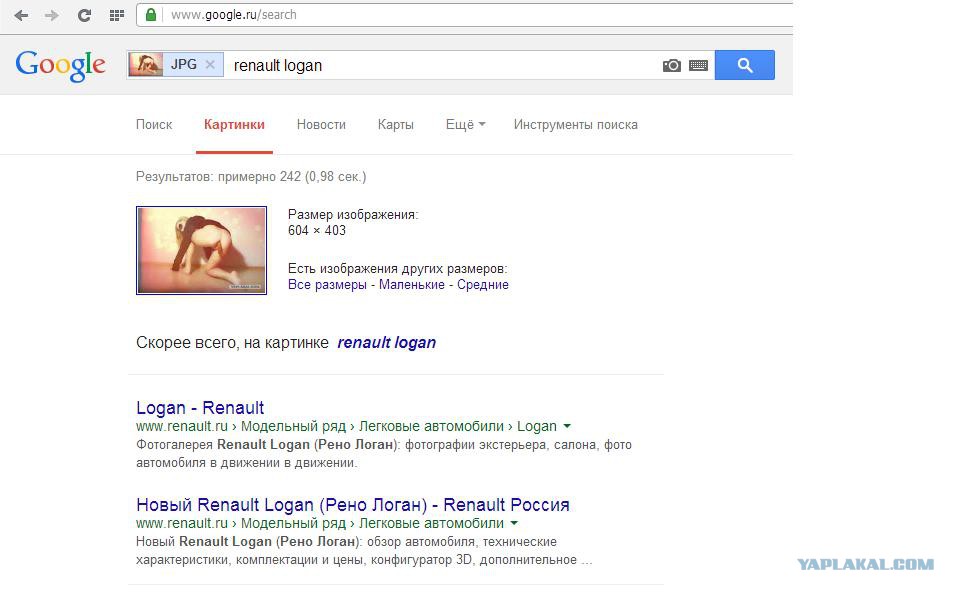The width and height of the screenshot is (960, 594).
Task: Expand the Ещё dropdown menu
Action: [465, 124]
